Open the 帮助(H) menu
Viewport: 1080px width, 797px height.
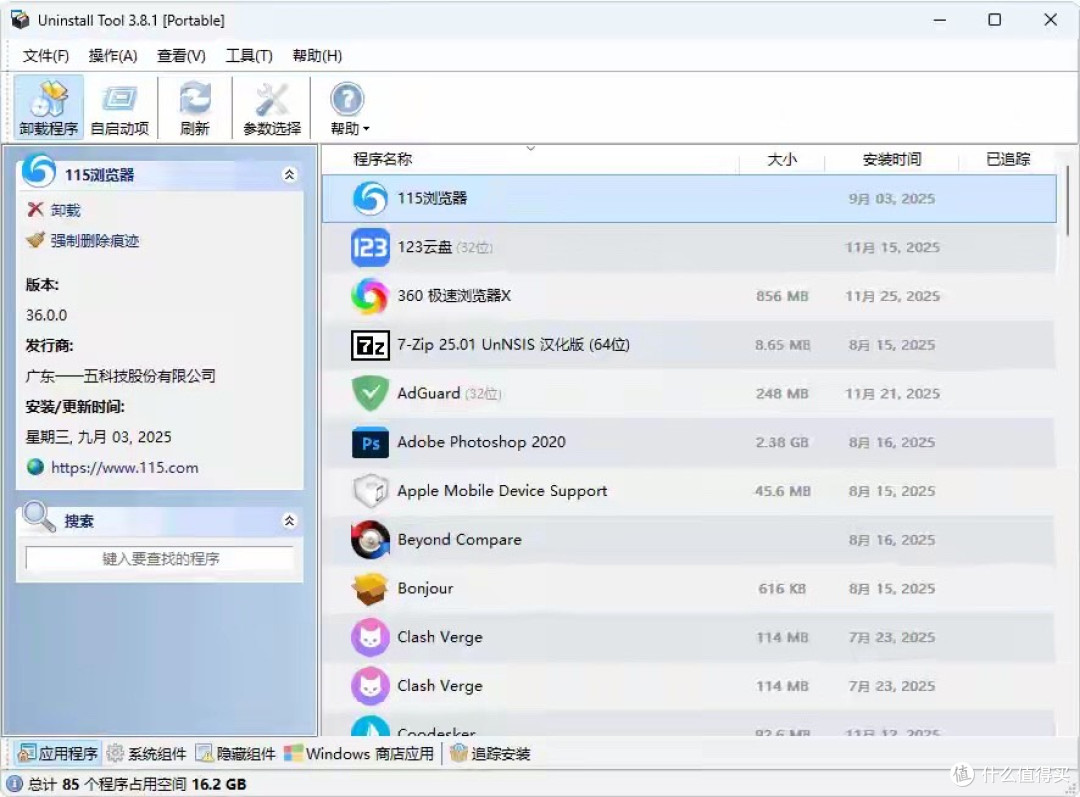318,56
